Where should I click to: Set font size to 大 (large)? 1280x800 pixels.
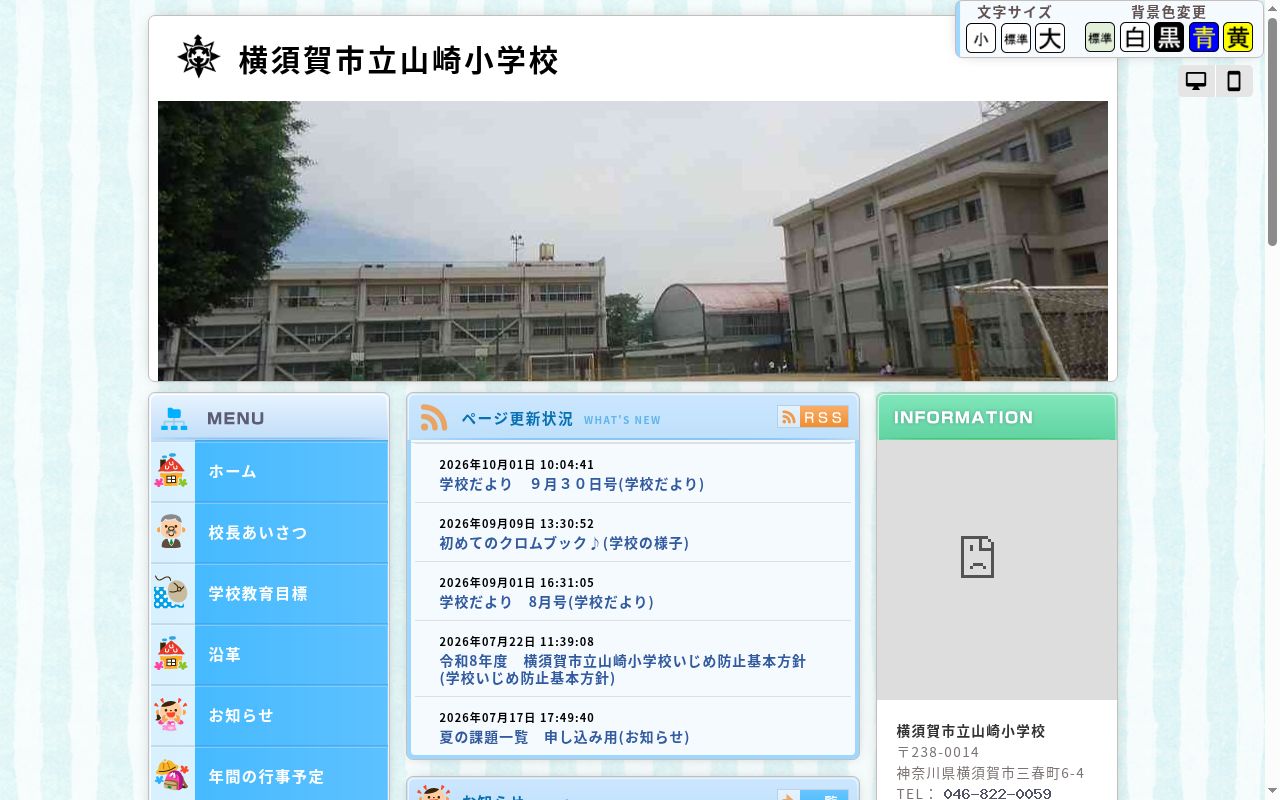tap(1050, 38)
